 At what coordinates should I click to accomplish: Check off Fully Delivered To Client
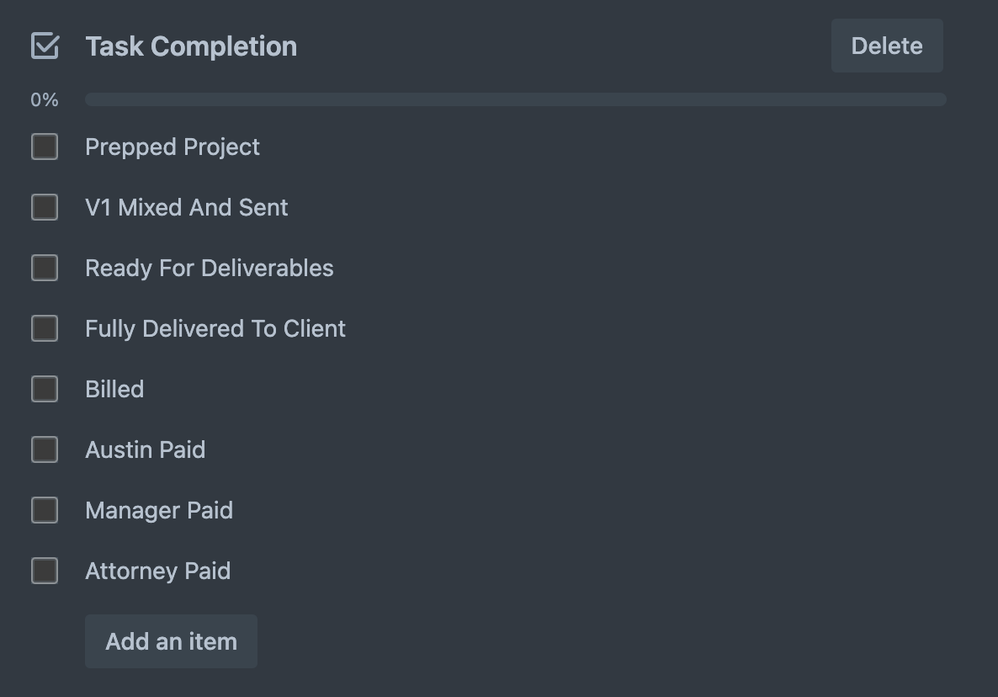point(45,328)
